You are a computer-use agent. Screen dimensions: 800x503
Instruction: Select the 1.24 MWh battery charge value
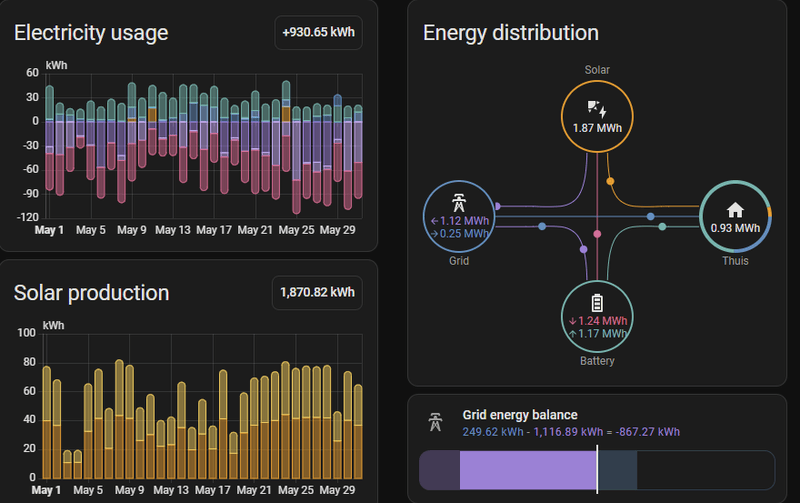pos(603,321)
